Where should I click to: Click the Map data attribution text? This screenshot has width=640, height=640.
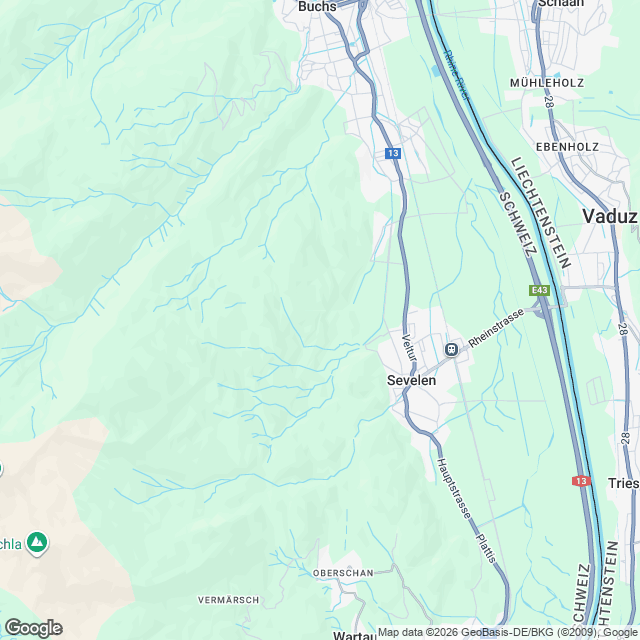point(508,633)
